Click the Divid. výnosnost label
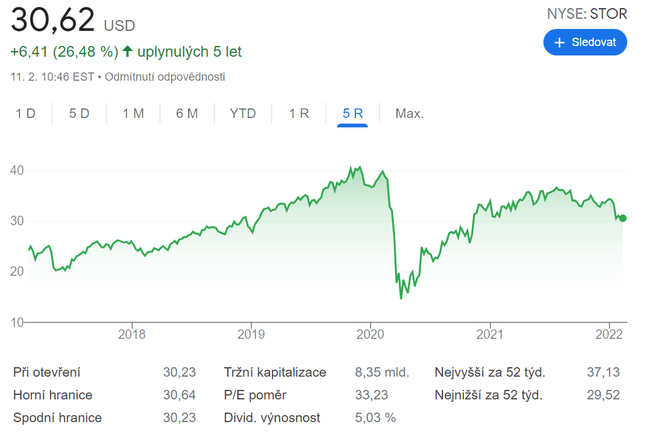This screenshot has height=434, width=650. [273, 417]
